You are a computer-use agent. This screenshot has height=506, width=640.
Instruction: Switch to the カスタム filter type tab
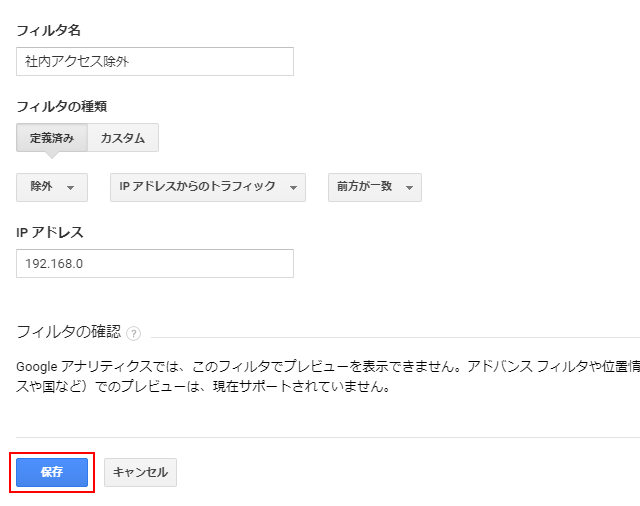(x=123, y=138)
